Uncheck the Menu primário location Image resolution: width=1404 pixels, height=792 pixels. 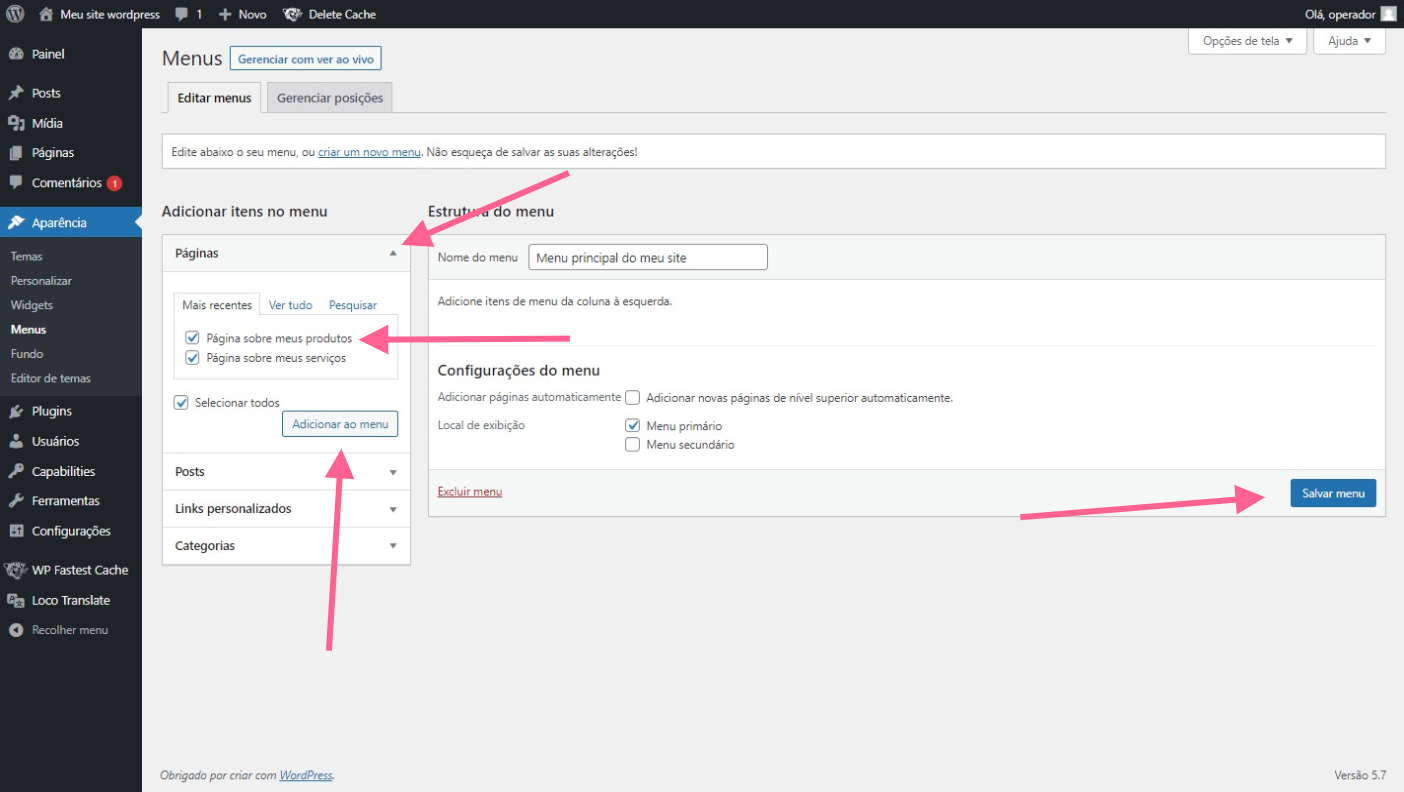tap(632, 425)
